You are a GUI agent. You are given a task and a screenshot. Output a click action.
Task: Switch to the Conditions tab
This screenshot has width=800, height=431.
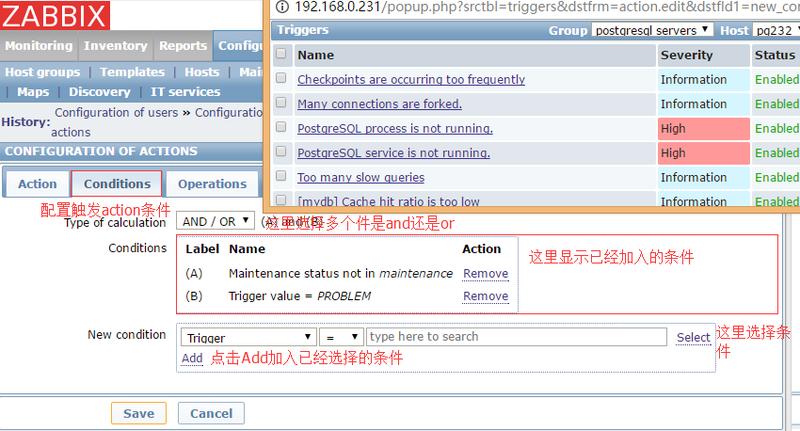click(117, 184)
